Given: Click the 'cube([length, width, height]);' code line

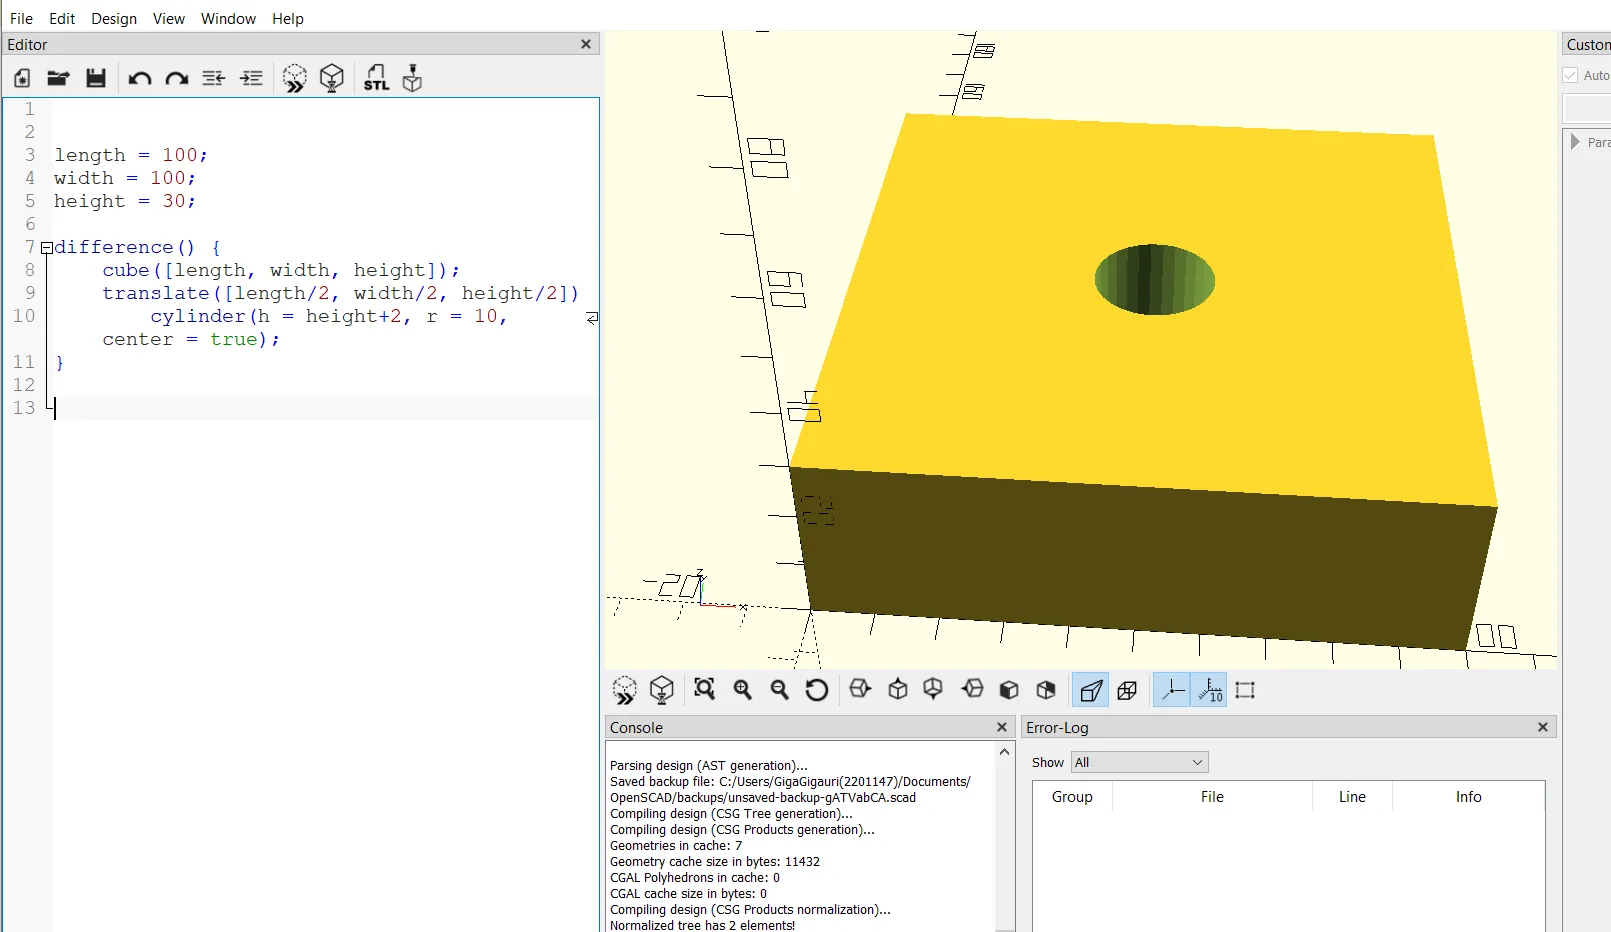Looking at the screenshot, I should [x=281, y=270].
